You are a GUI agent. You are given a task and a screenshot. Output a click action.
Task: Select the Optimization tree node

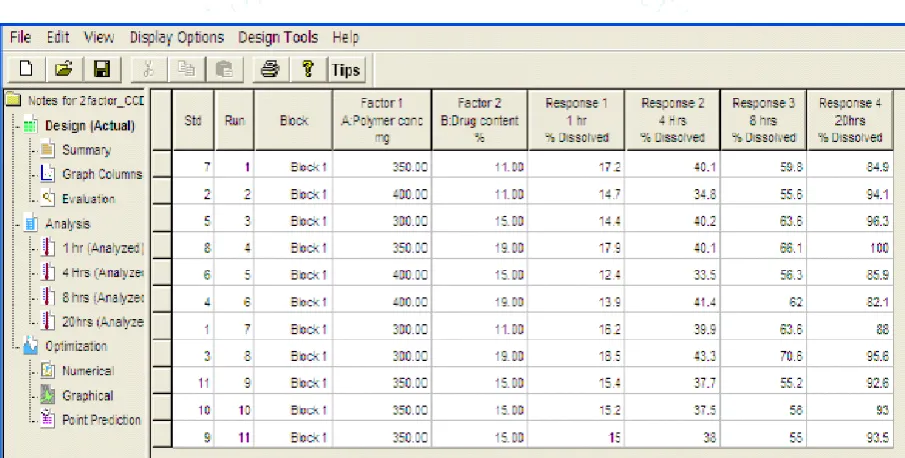point(76,346)
